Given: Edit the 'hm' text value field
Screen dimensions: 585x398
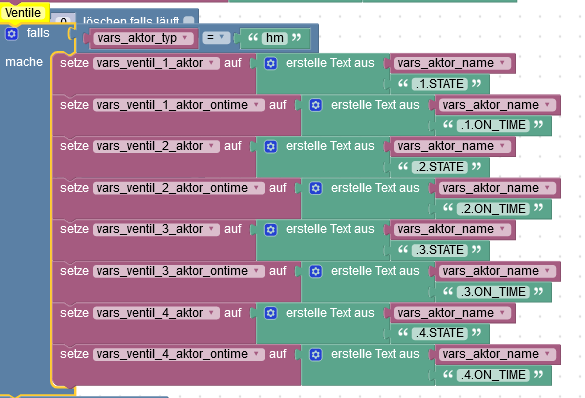Looking at the screenshot, I should (275, 38).
